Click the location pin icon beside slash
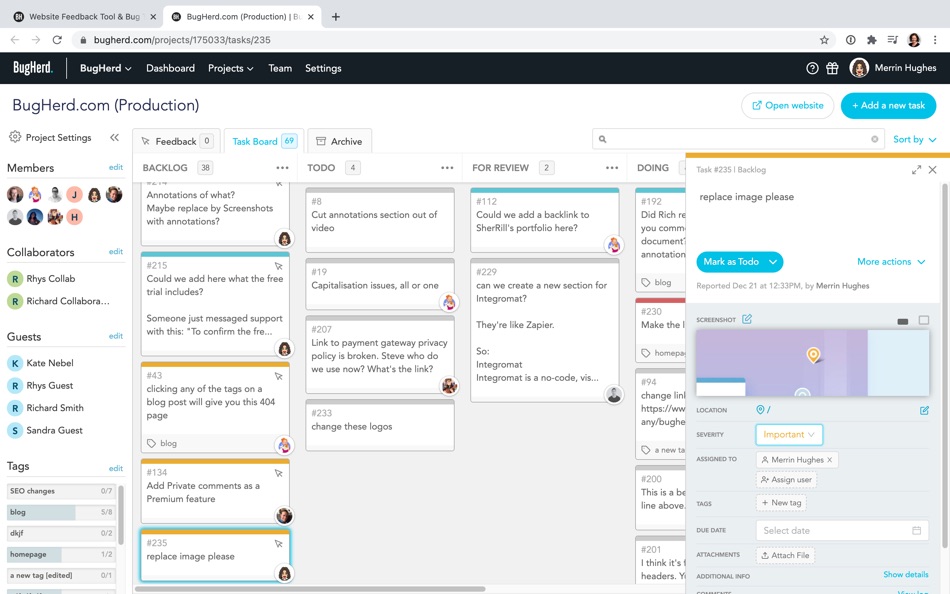The width and height of the screenshot is (950, 594). [x=760, y=410]
